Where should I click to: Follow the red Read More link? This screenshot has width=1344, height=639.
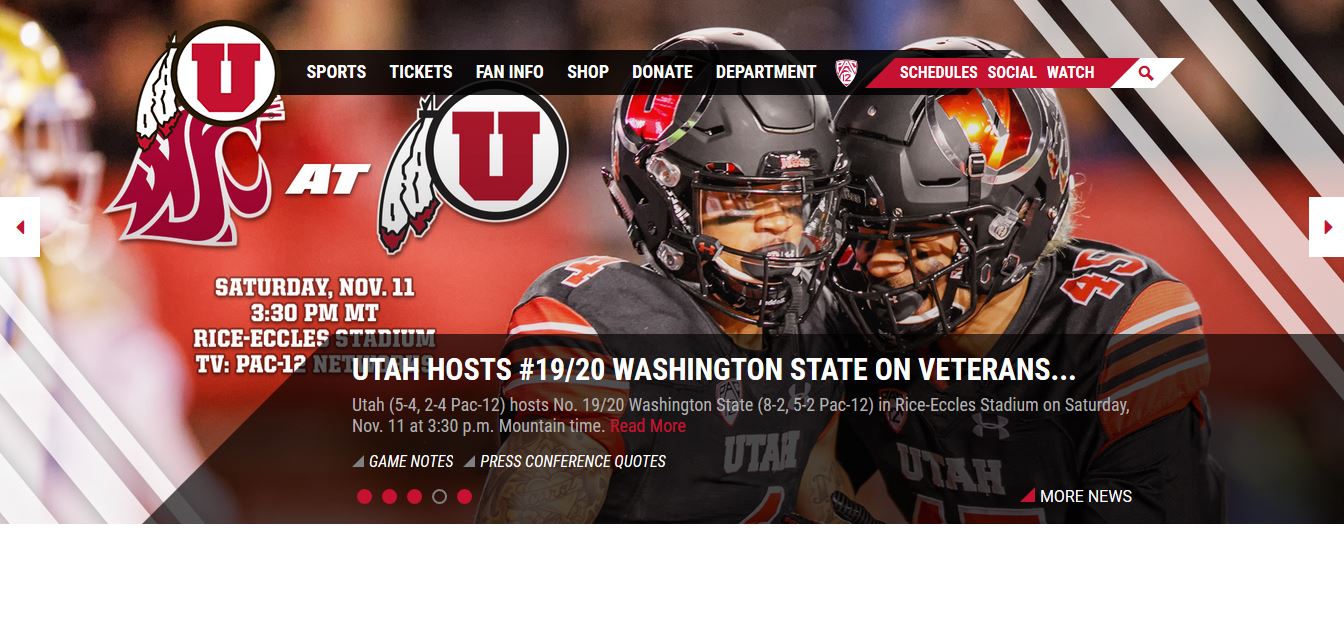(x=648, y=426)
